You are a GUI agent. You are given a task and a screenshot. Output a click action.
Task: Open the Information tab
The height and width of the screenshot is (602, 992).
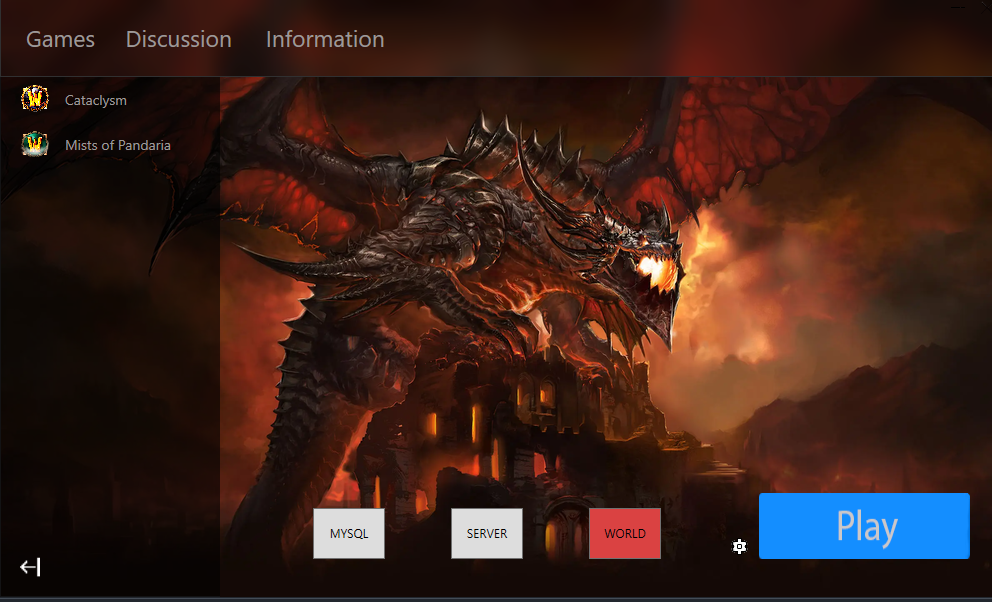(325, 39)
